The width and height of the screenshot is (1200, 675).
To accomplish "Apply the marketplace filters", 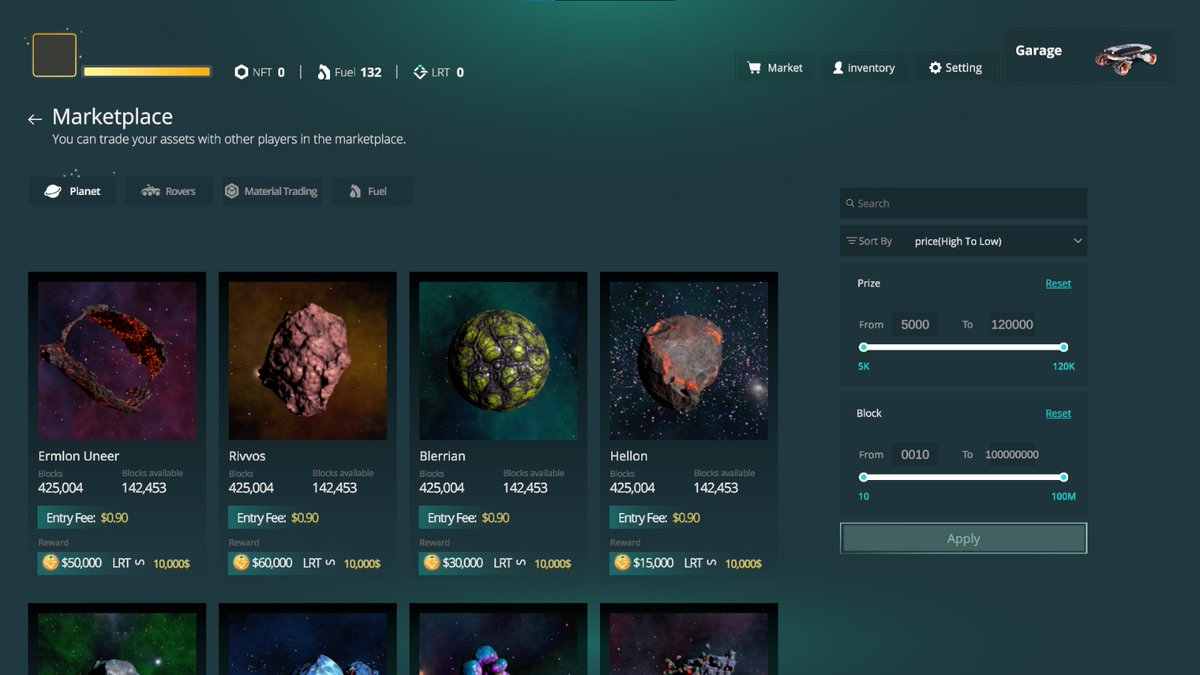I will point(963,538).
